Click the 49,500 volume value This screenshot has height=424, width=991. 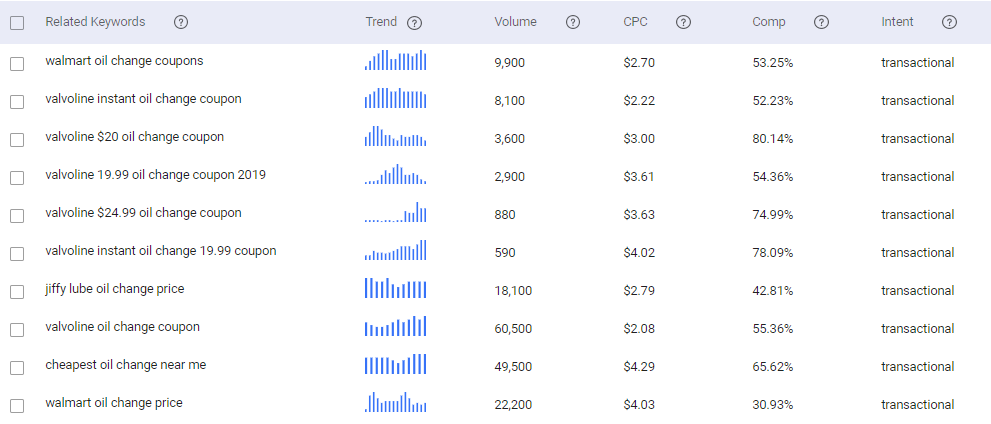click(513, 366)
